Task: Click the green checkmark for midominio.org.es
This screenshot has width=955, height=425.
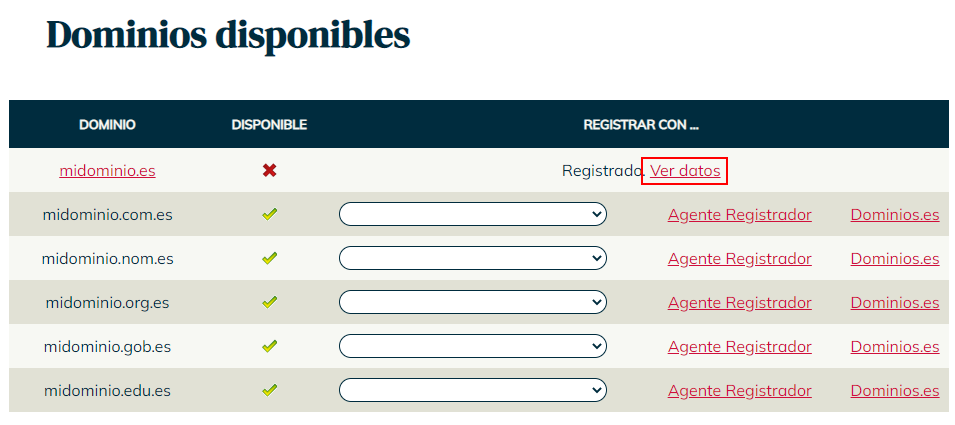Action: click(x=269, y=302)
